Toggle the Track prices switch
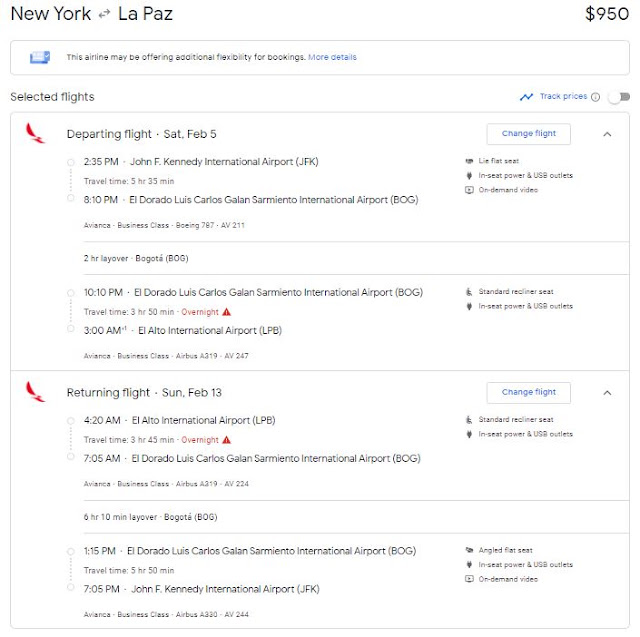 click(619, 97)
